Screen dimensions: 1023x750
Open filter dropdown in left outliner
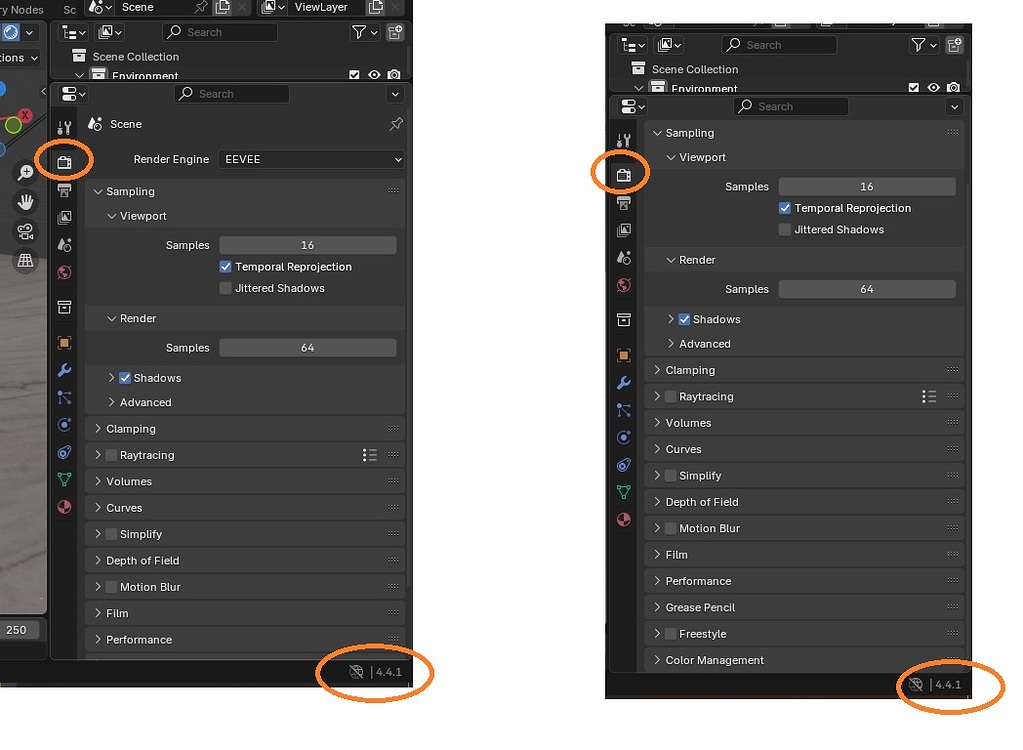pos(364,32)
